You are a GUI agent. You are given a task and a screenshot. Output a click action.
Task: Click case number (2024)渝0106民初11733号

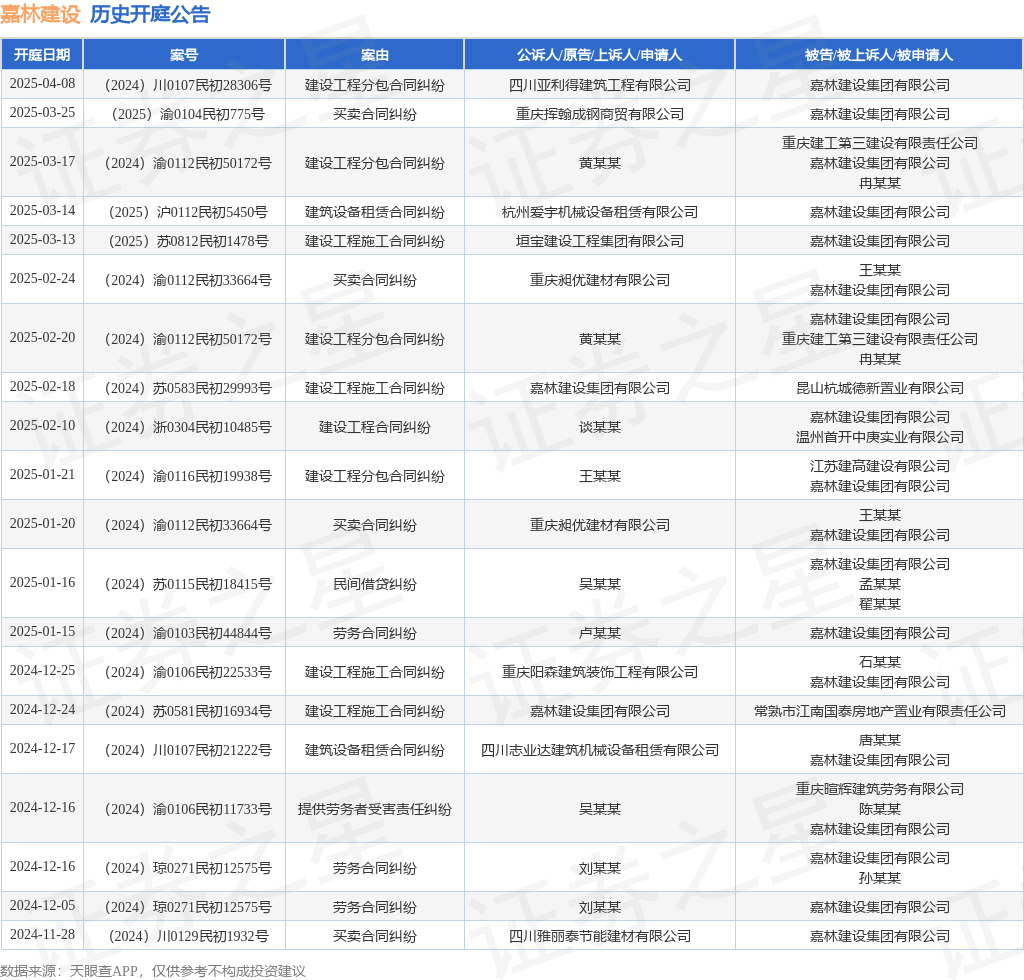point(188,810)
